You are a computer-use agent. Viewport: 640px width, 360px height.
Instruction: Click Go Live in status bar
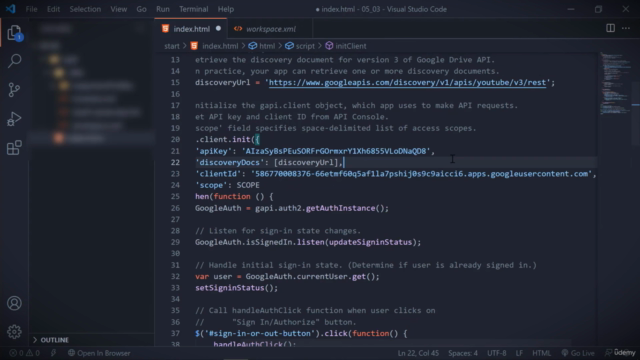pyautogui.click(x=578, y=353)
